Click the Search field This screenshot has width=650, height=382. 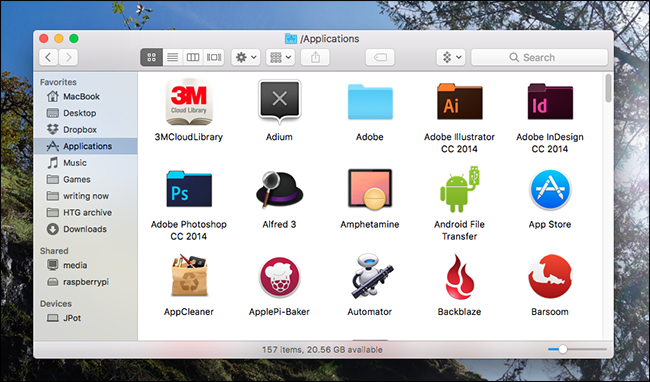(x=539, y=57)
